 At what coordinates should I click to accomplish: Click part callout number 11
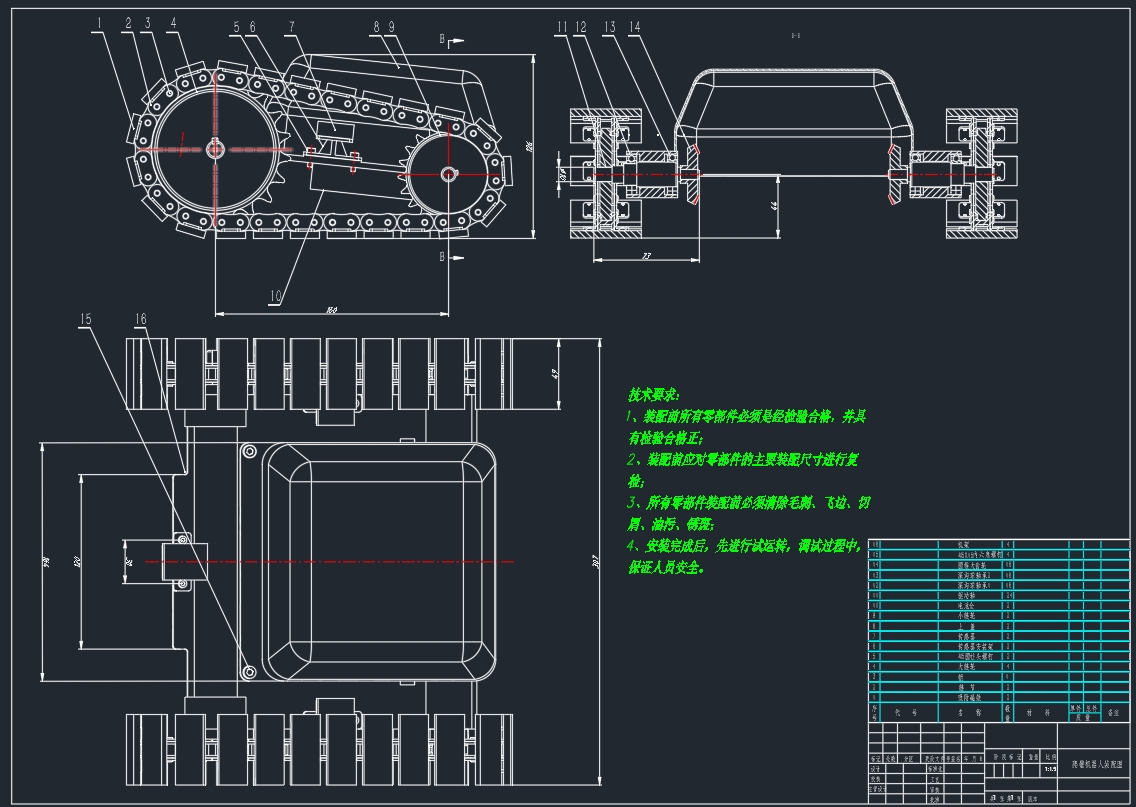click(x=562, y=28)
